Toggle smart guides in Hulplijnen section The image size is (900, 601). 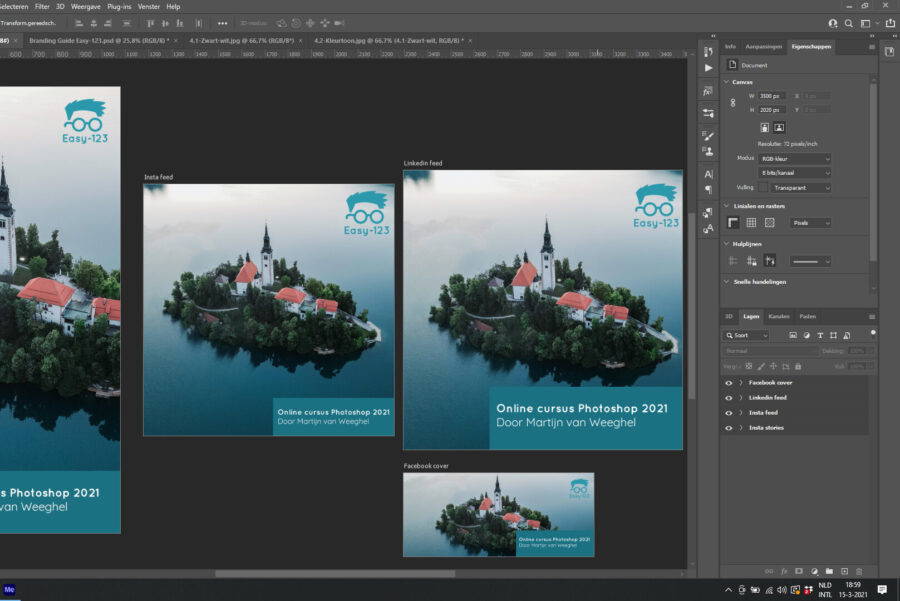point(770,261)
